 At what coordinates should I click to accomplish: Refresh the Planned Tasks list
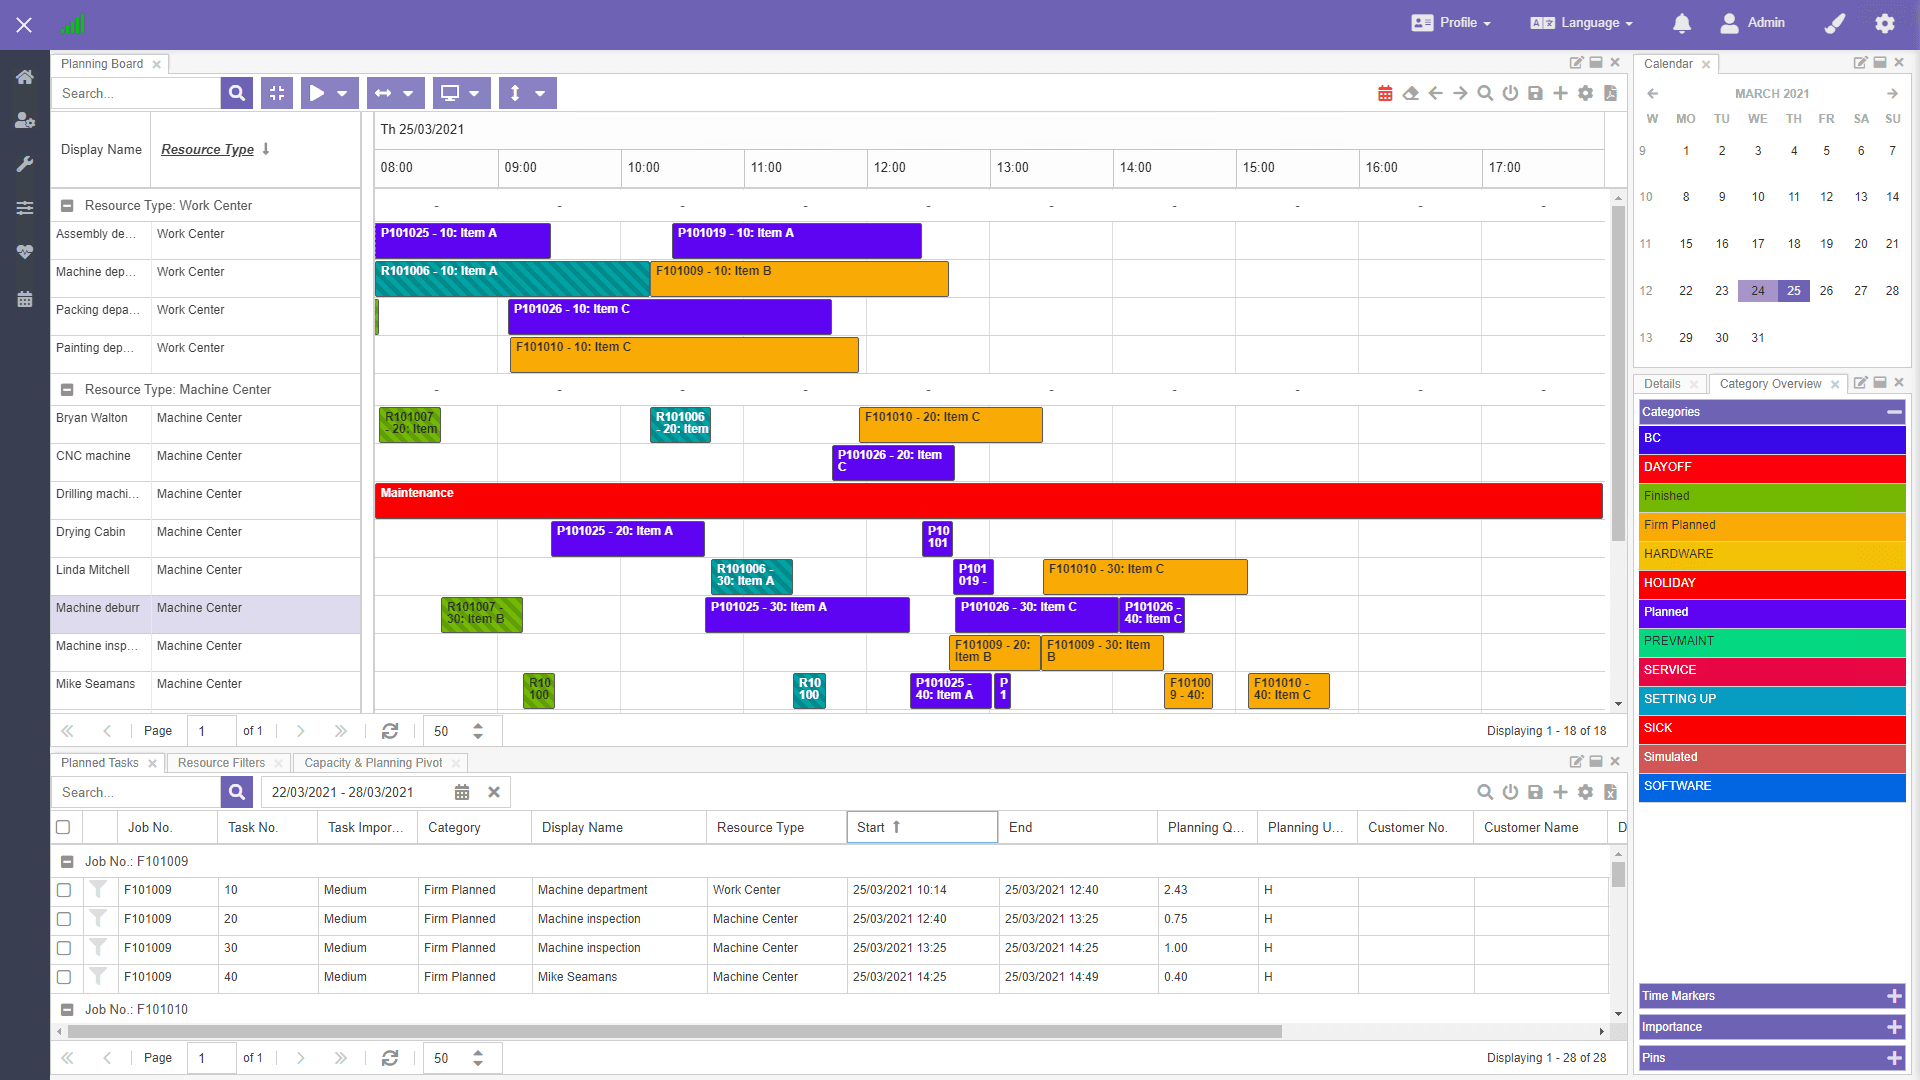tap(390, 1057)
